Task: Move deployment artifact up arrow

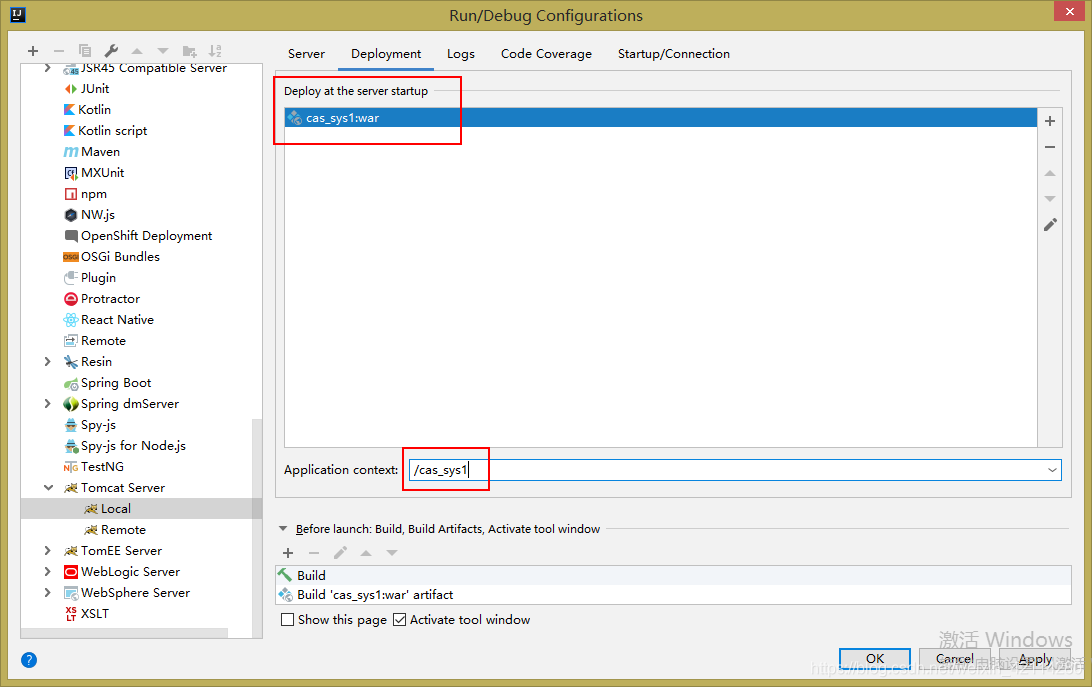Action: (x=1050, y=173)
